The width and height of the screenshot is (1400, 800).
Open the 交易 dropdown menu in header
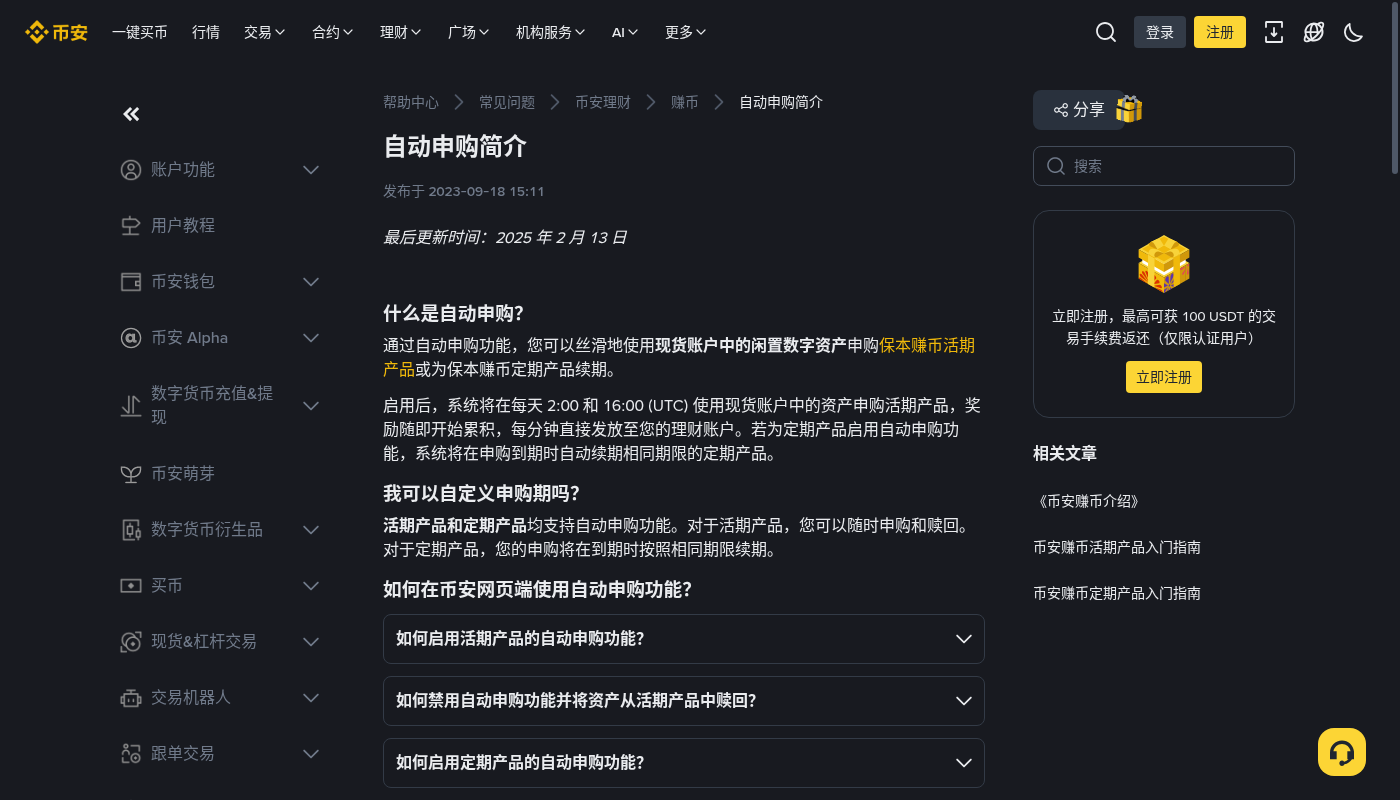pos(265,32)
